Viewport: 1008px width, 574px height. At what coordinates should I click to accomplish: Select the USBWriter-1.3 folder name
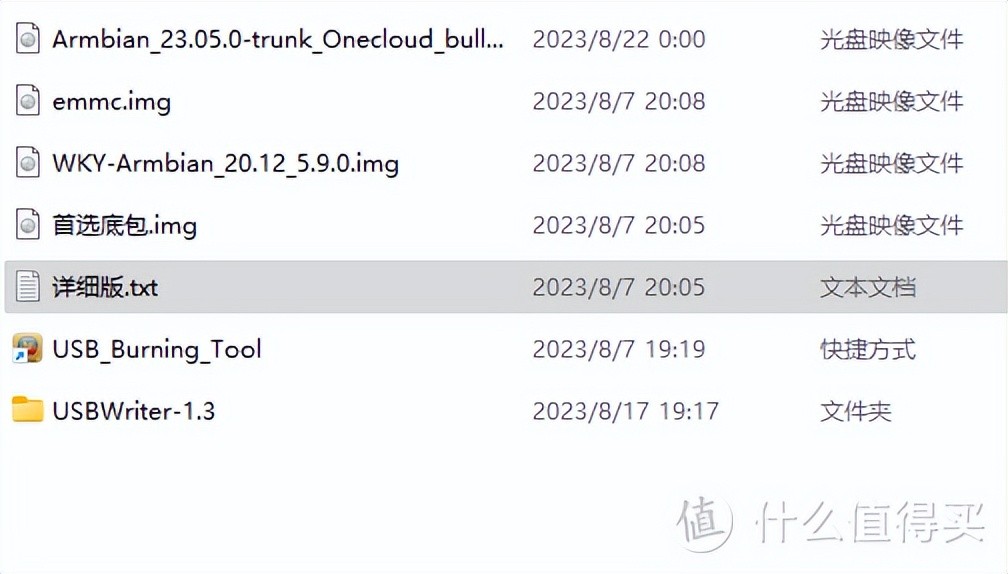point(134,411)
